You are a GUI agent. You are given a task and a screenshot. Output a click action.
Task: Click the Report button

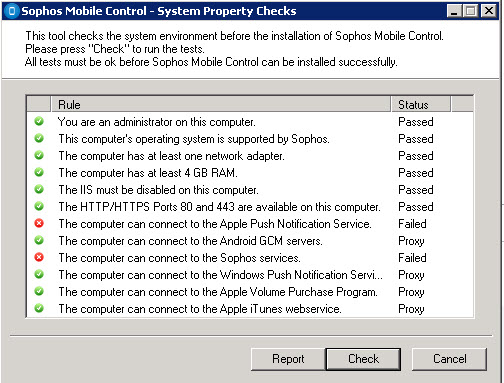point(288,359)
